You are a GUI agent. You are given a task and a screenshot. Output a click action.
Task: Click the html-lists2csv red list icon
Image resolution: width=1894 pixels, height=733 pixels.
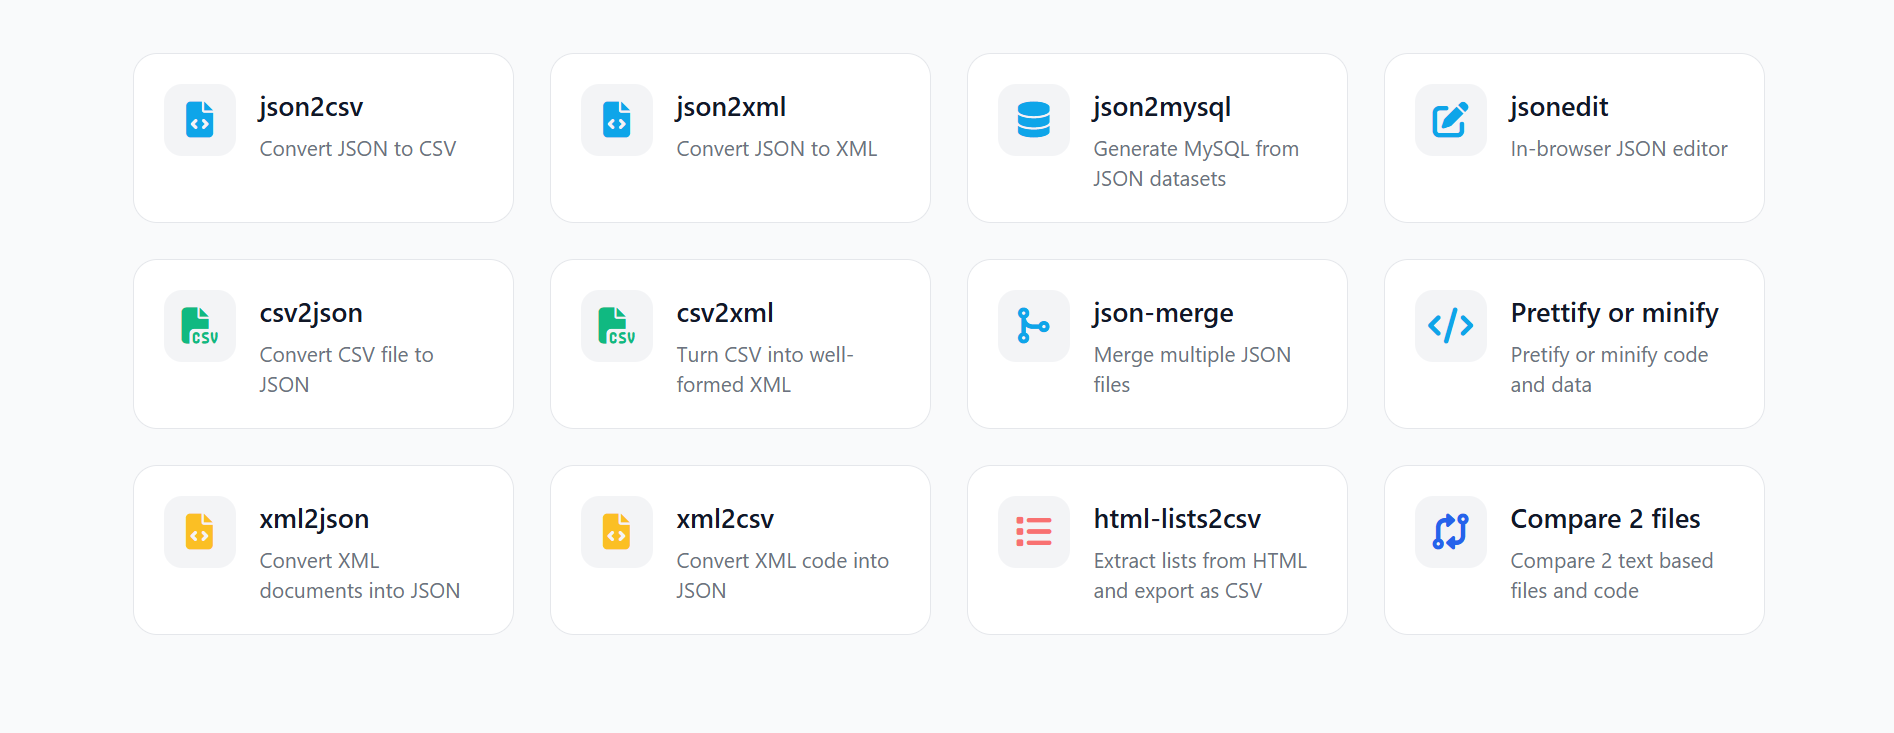pyautogui.click(x=1034, y=532)
